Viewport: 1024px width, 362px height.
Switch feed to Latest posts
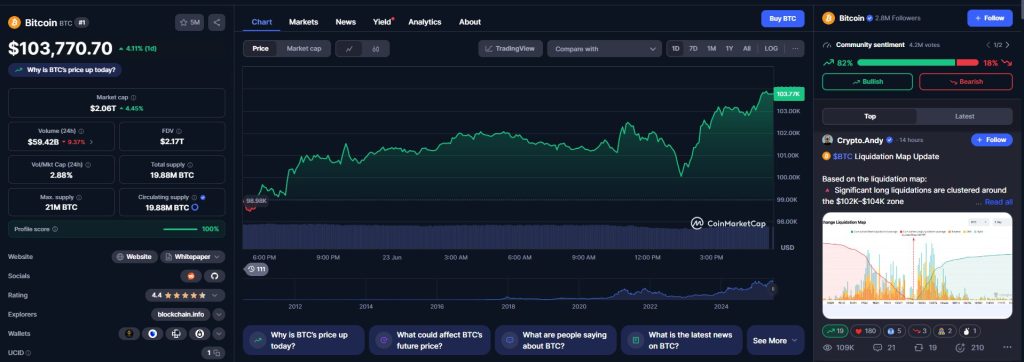pyautogui.click(x=965, y=116)
